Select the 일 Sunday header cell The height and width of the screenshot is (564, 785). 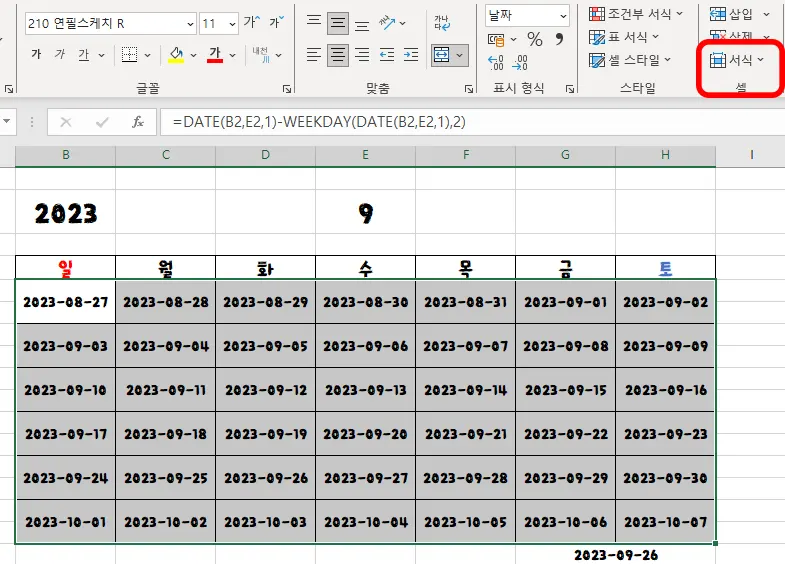(66, 268)
